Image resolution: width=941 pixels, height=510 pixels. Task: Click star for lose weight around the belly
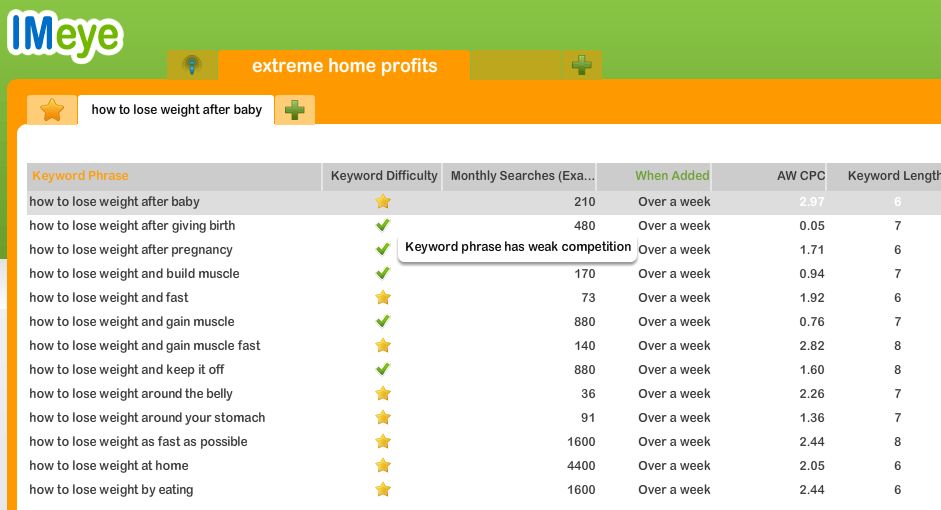click(383, 394)
